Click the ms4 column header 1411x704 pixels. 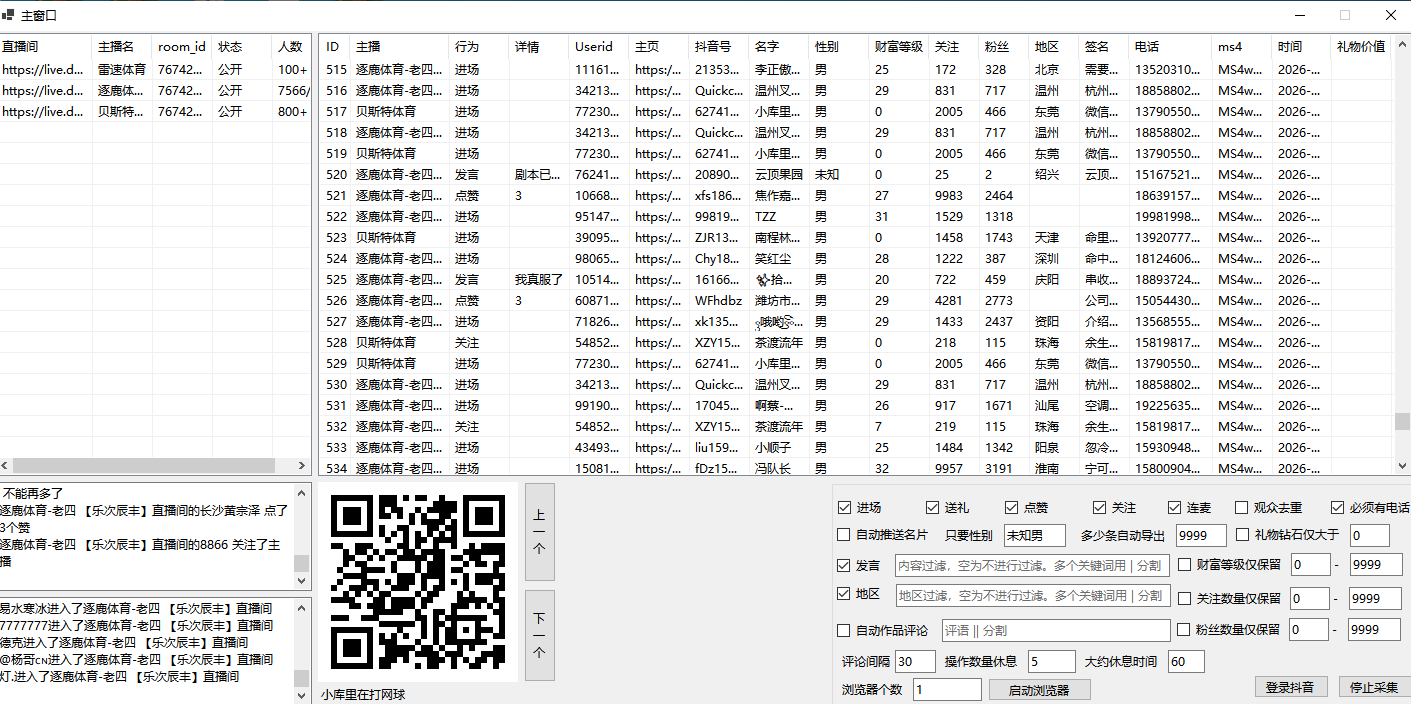(1240, 47)
